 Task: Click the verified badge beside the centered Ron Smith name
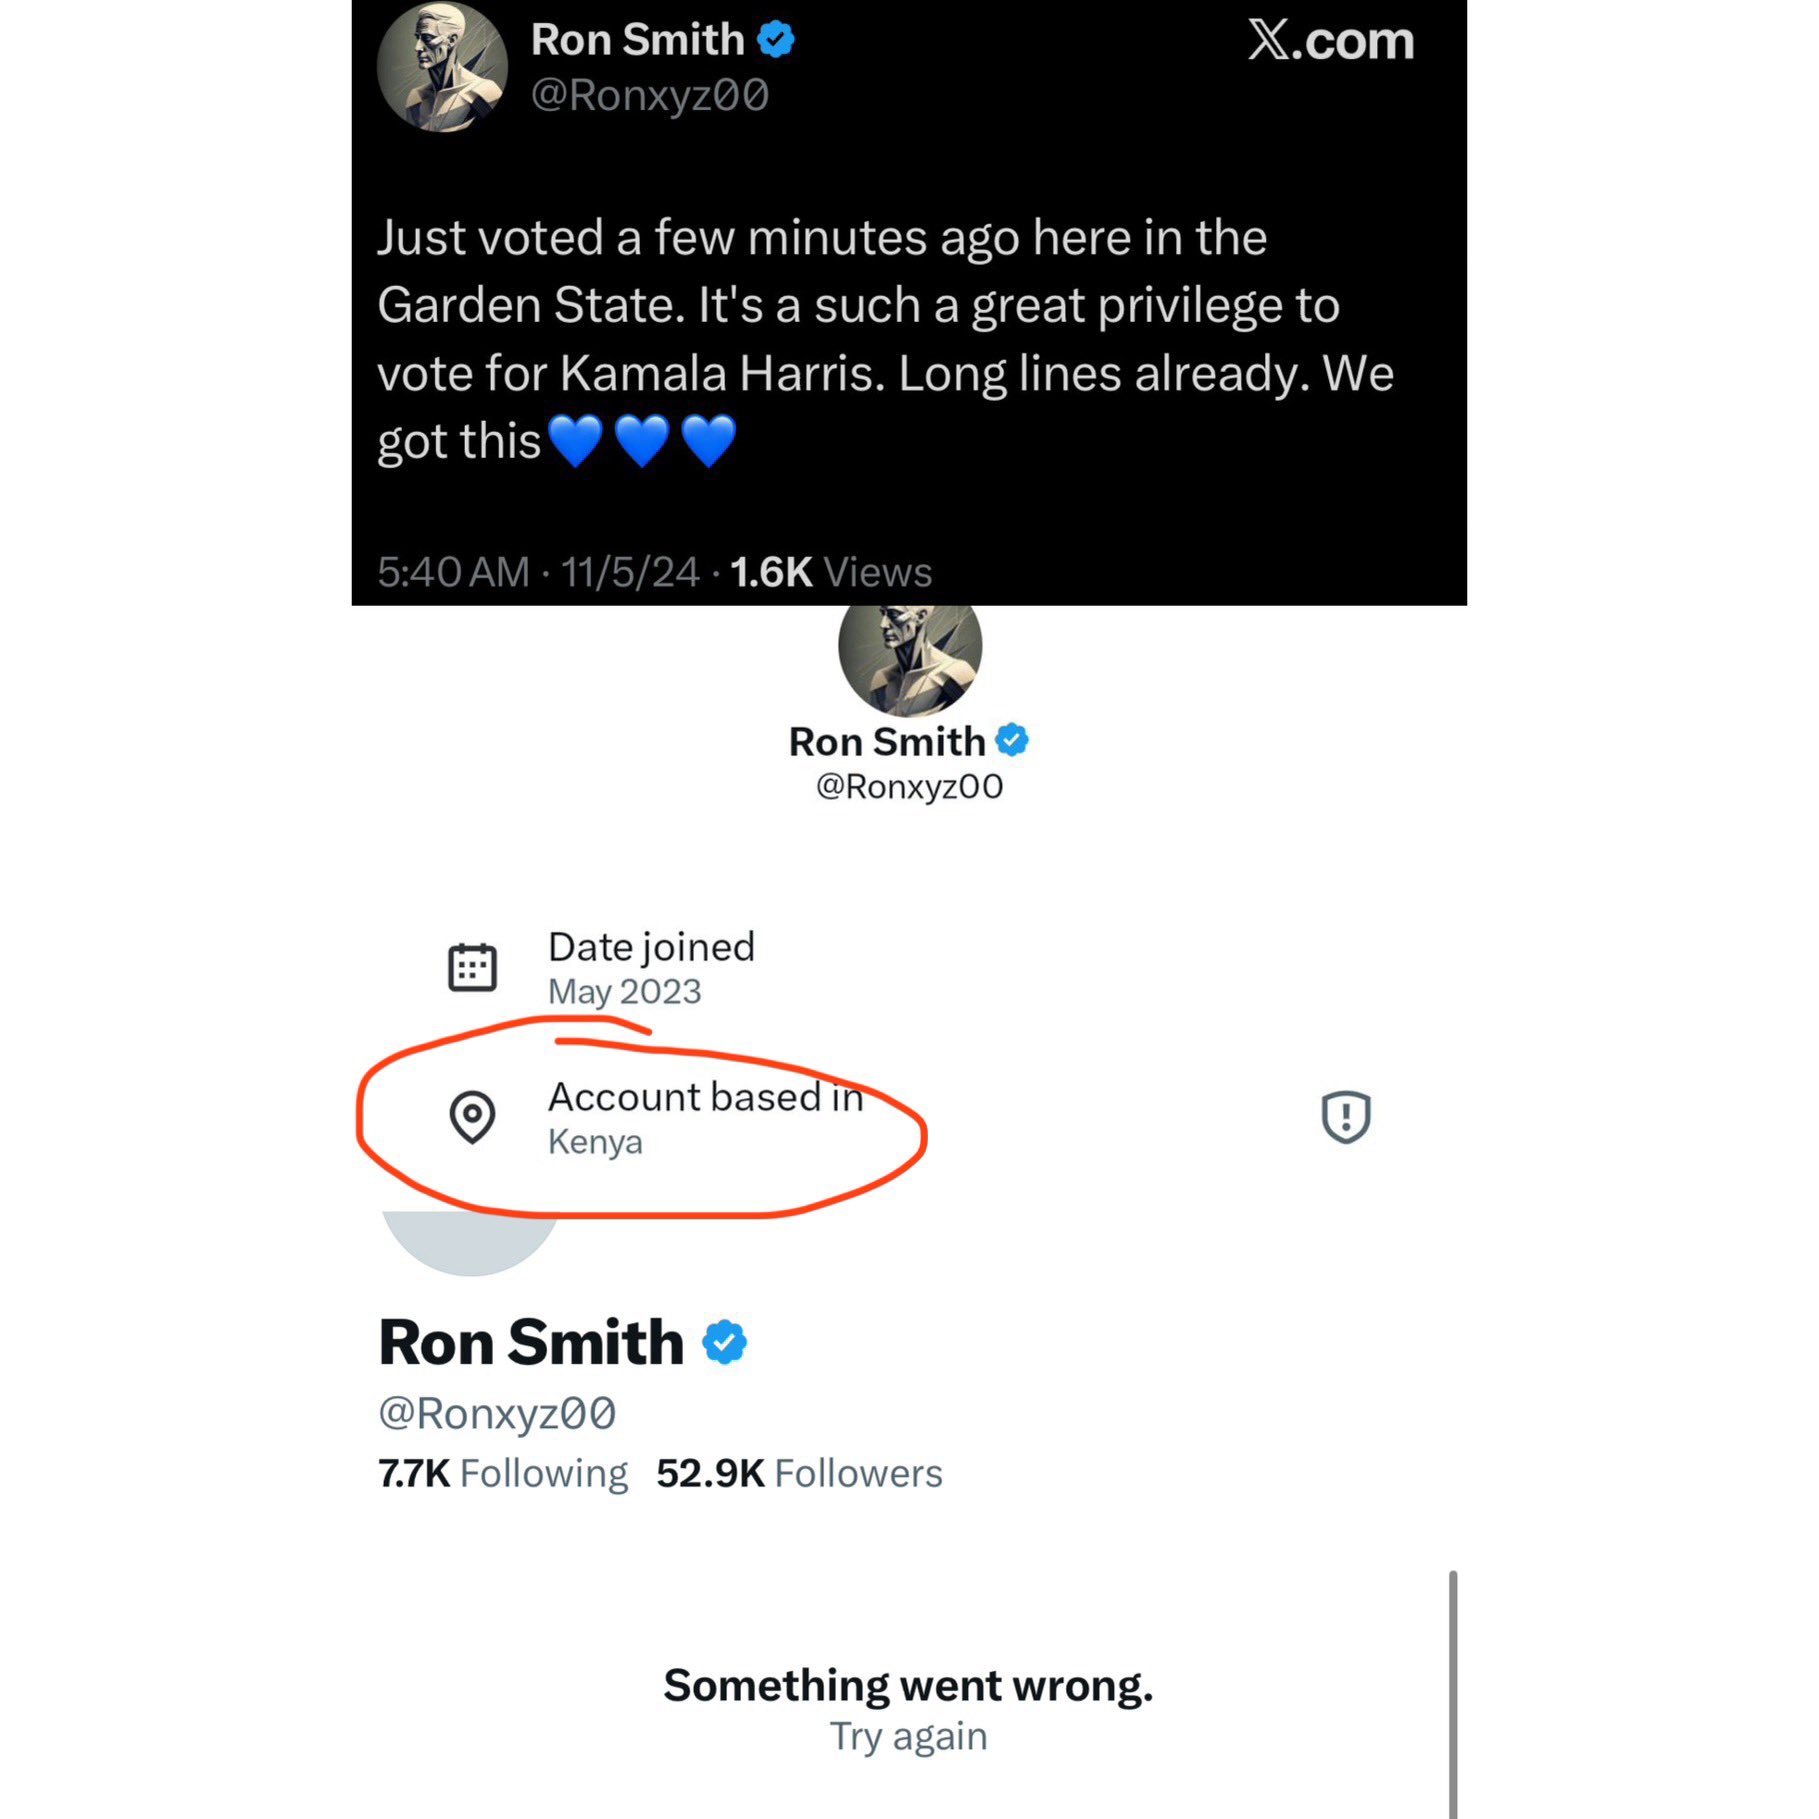[1012, 740]
